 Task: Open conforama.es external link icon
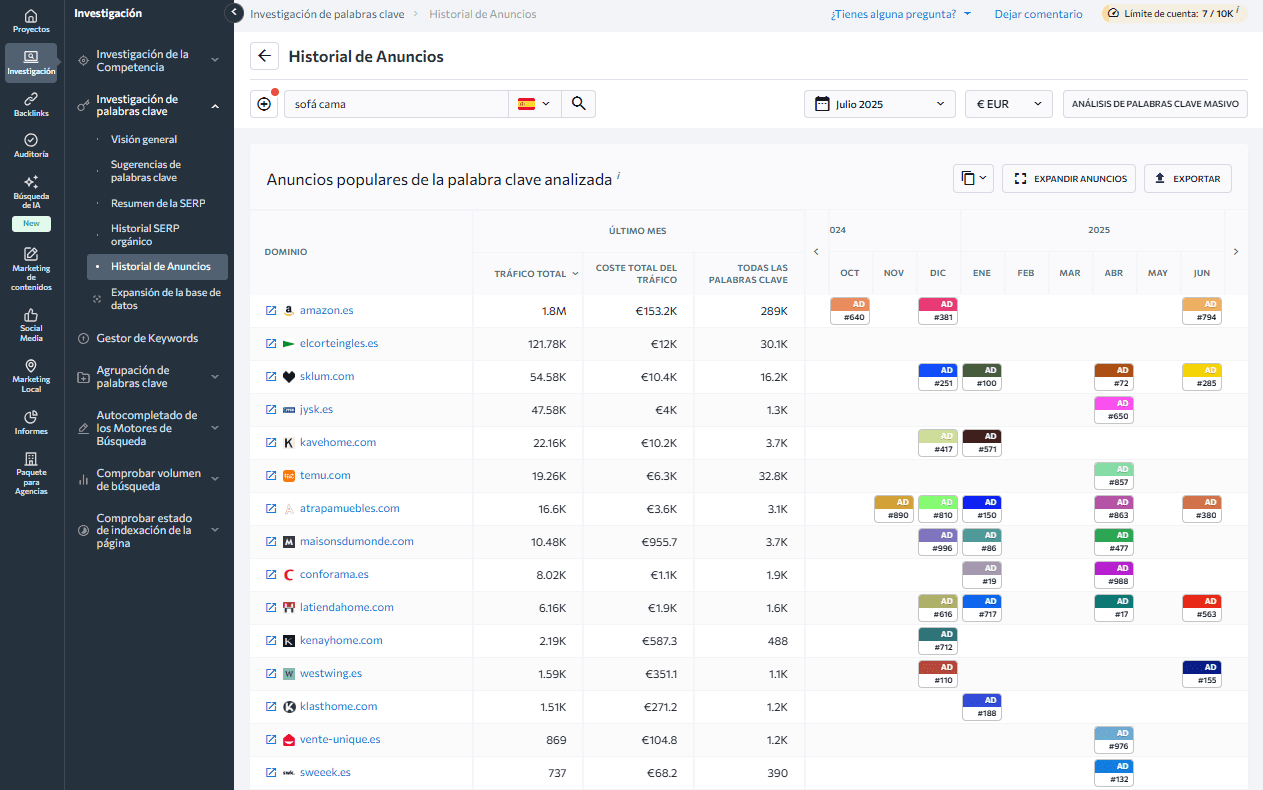click(271, 575)
